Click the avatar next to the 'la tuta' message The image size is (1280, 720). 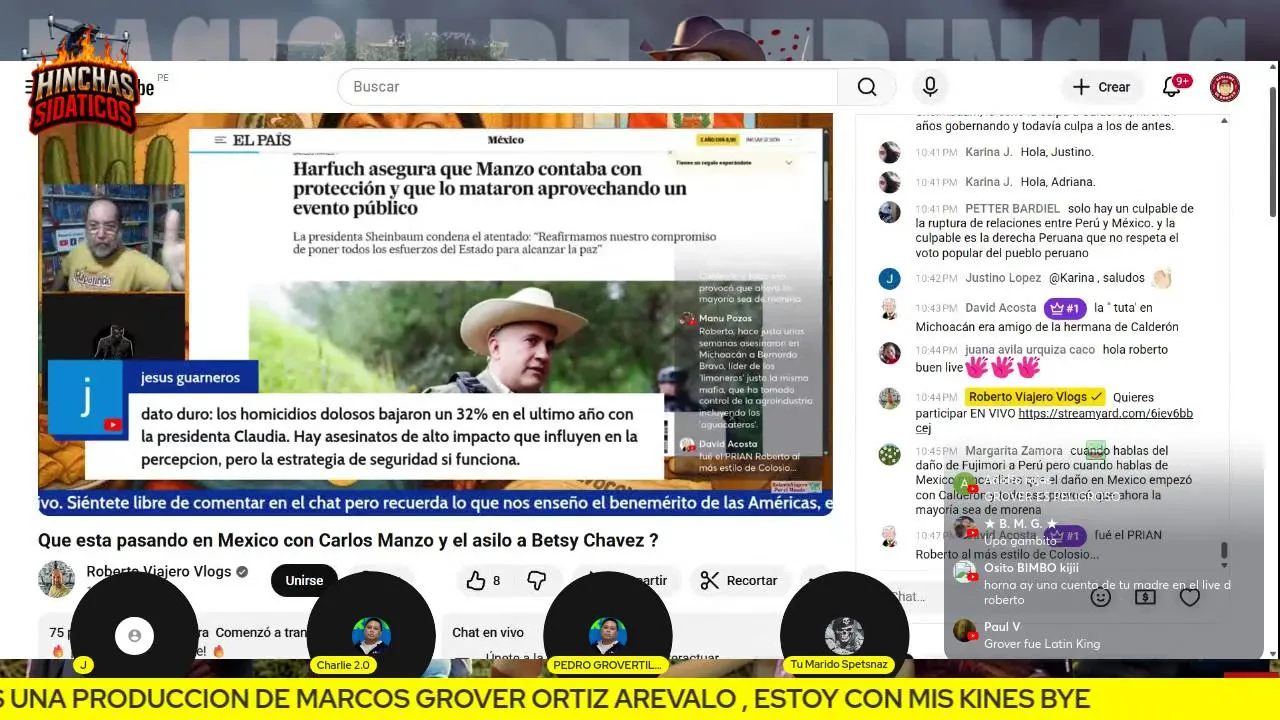[889, 309]
